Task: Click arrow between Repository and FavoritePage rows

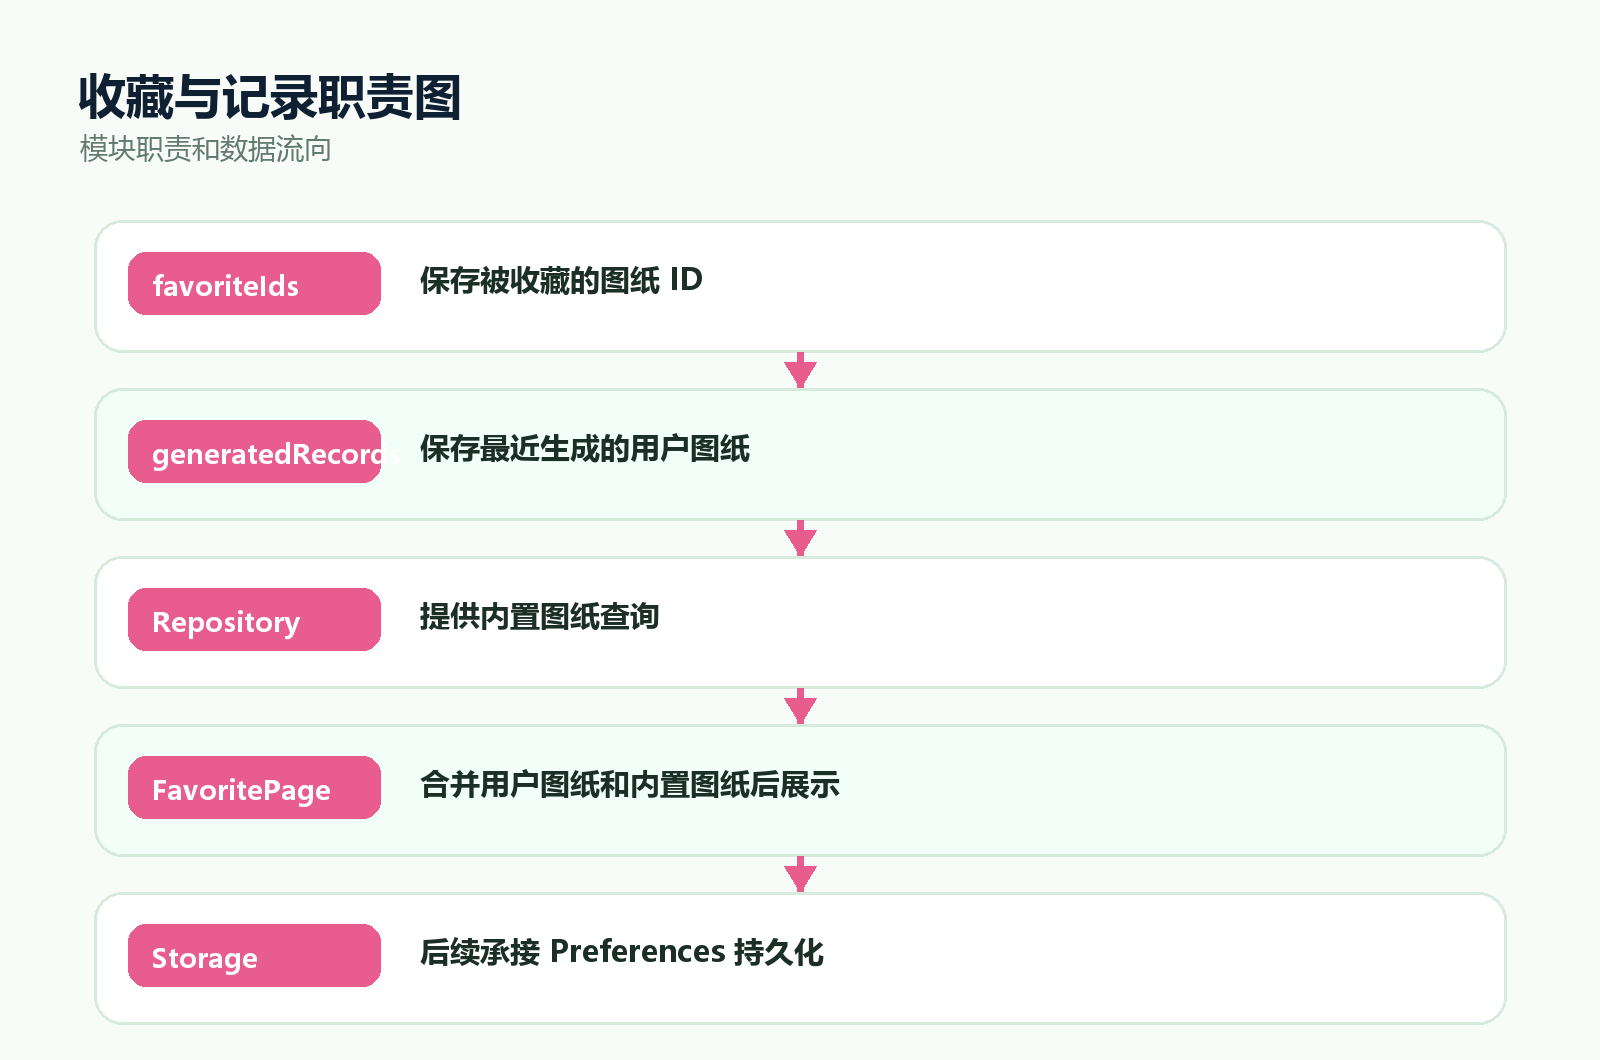Action: (x=800, y=706)
